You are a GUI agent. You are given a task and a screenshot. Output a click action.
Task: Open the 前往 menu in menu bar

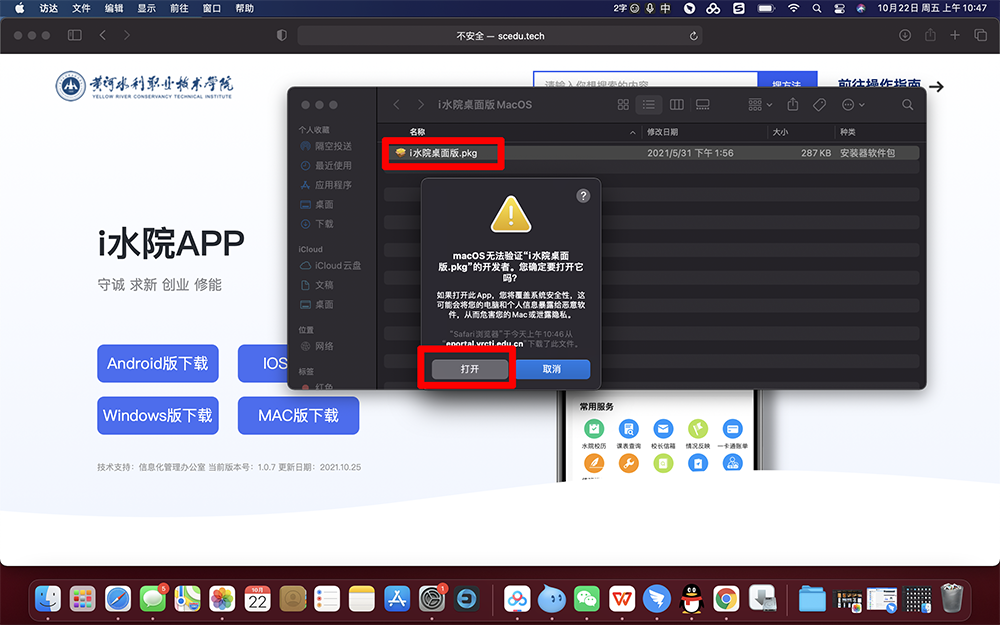click(178, 8)
